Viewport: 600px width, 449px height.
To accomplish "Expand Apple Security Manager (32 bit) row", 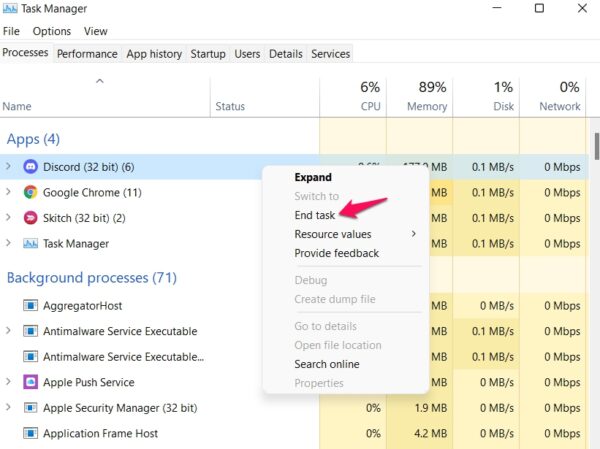I will (x=8, y=407).
